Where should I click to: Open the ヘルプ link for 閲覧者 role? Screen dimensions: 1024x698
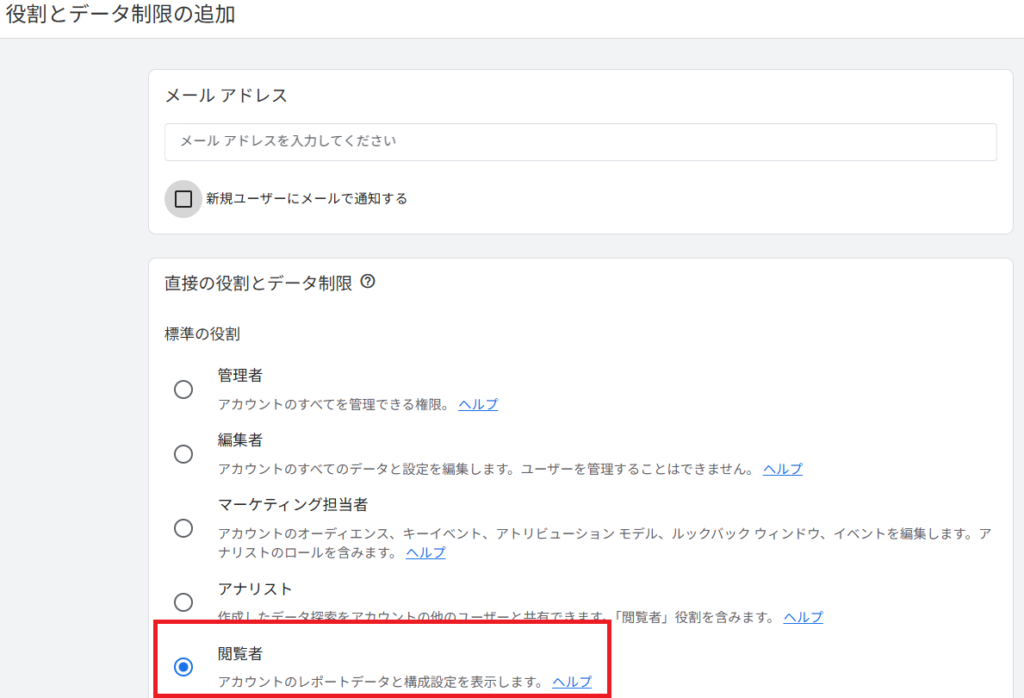(572, 682)
